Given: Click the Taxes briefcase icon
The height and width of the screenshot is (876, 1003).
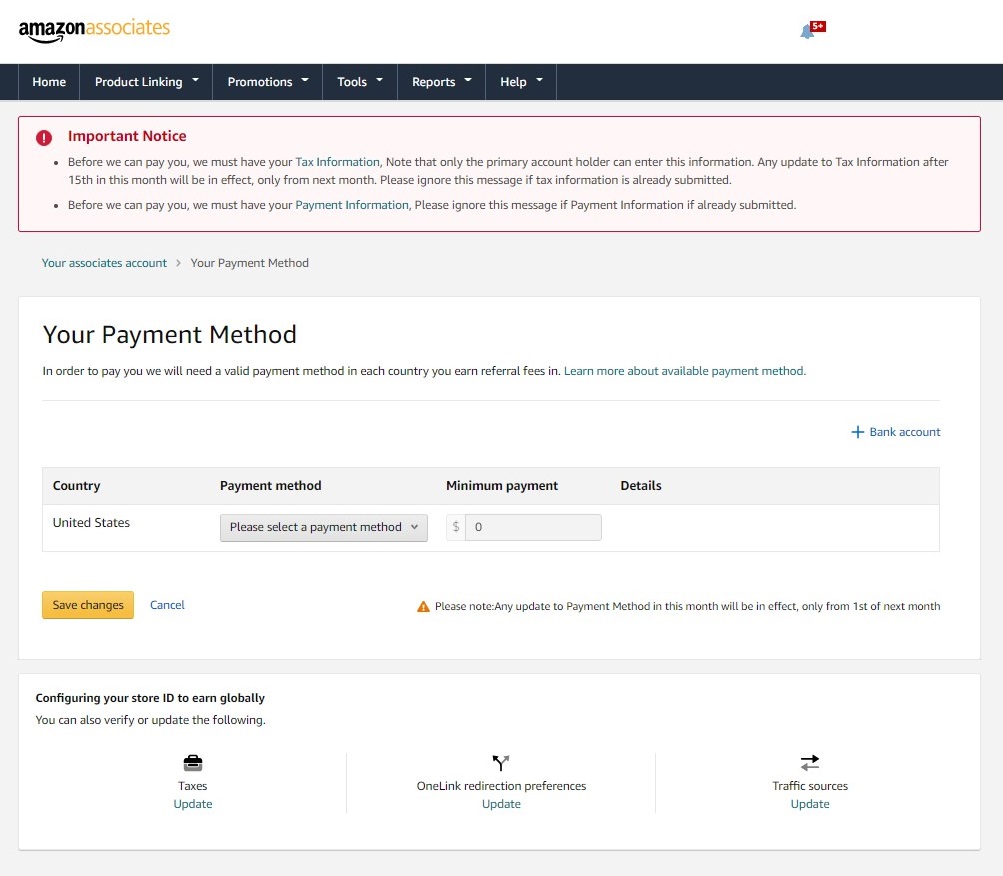Looking at the screenshot, I should [193, 763].
